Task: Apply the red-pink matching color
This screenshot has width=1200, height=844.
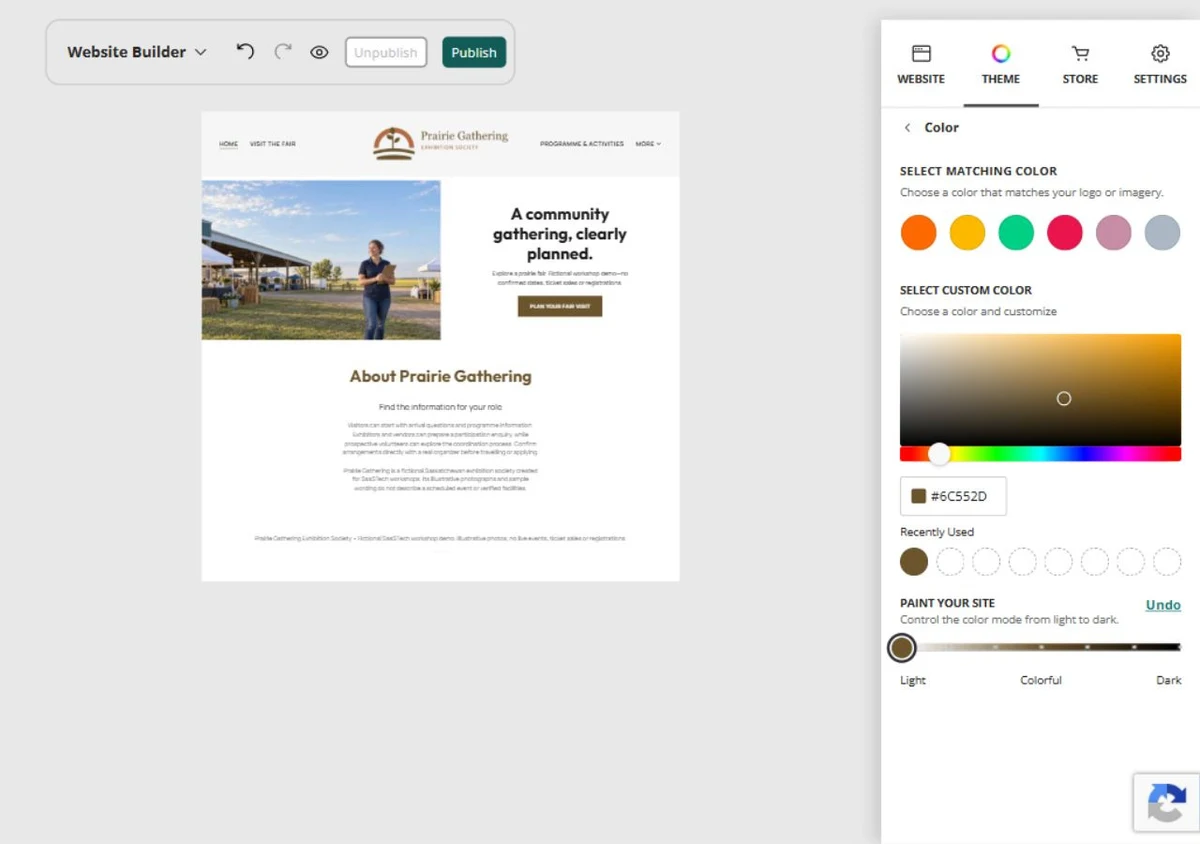Action: point(1065,232)
